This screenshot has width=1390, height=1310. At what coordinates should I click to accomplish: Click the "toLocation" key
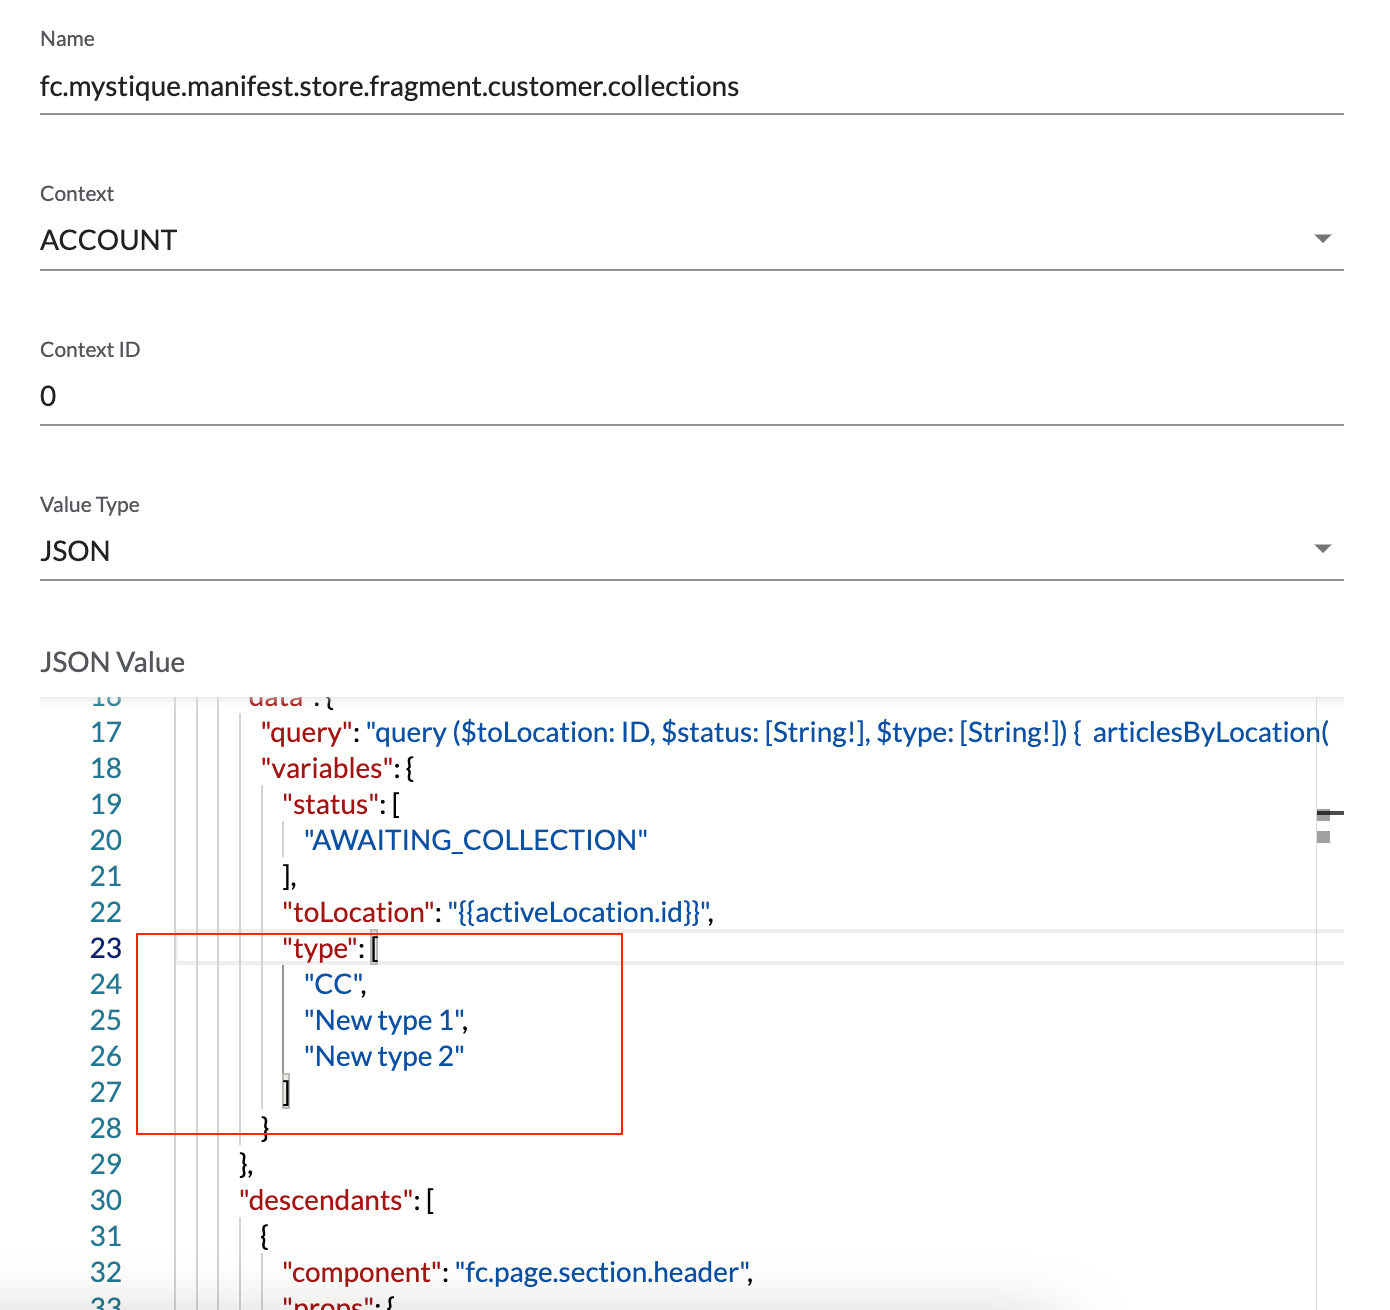coord(359,912)
